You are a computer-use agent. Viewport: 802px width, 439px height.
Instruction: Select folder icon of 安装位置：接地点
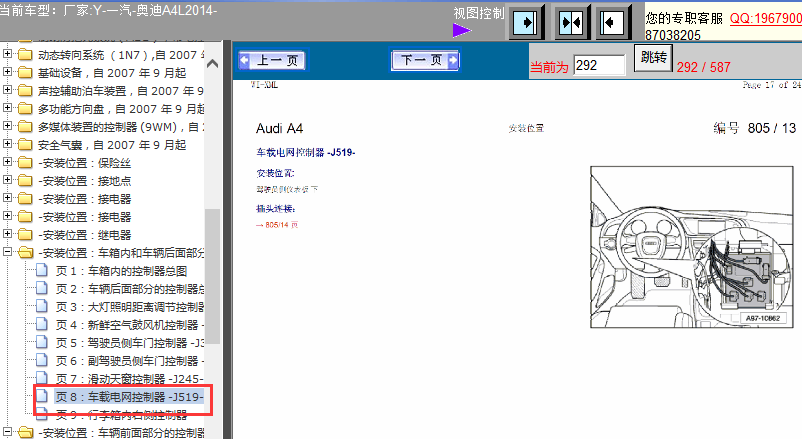[25, 181]
